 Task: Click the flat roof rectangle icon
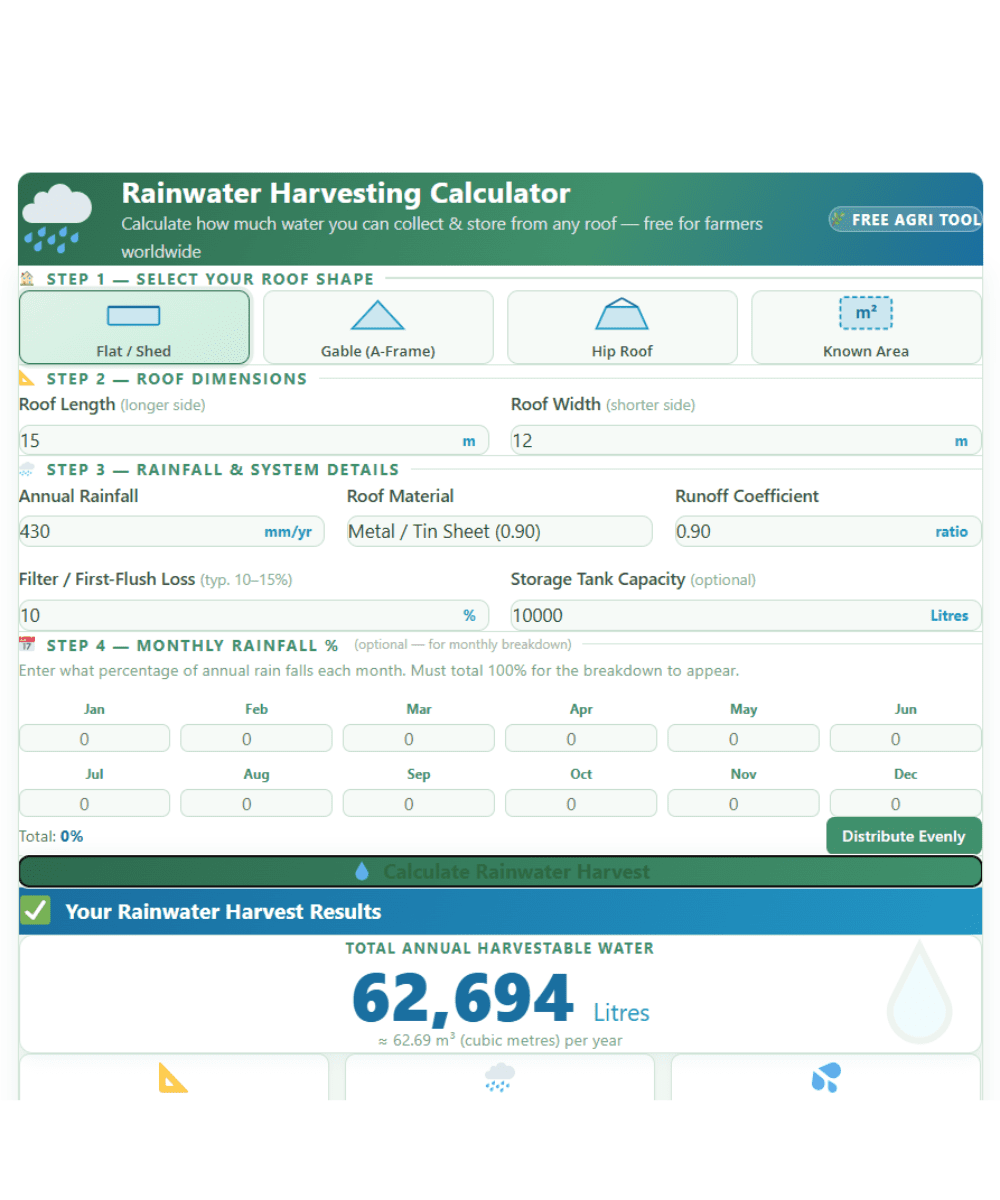pos(133,316)
